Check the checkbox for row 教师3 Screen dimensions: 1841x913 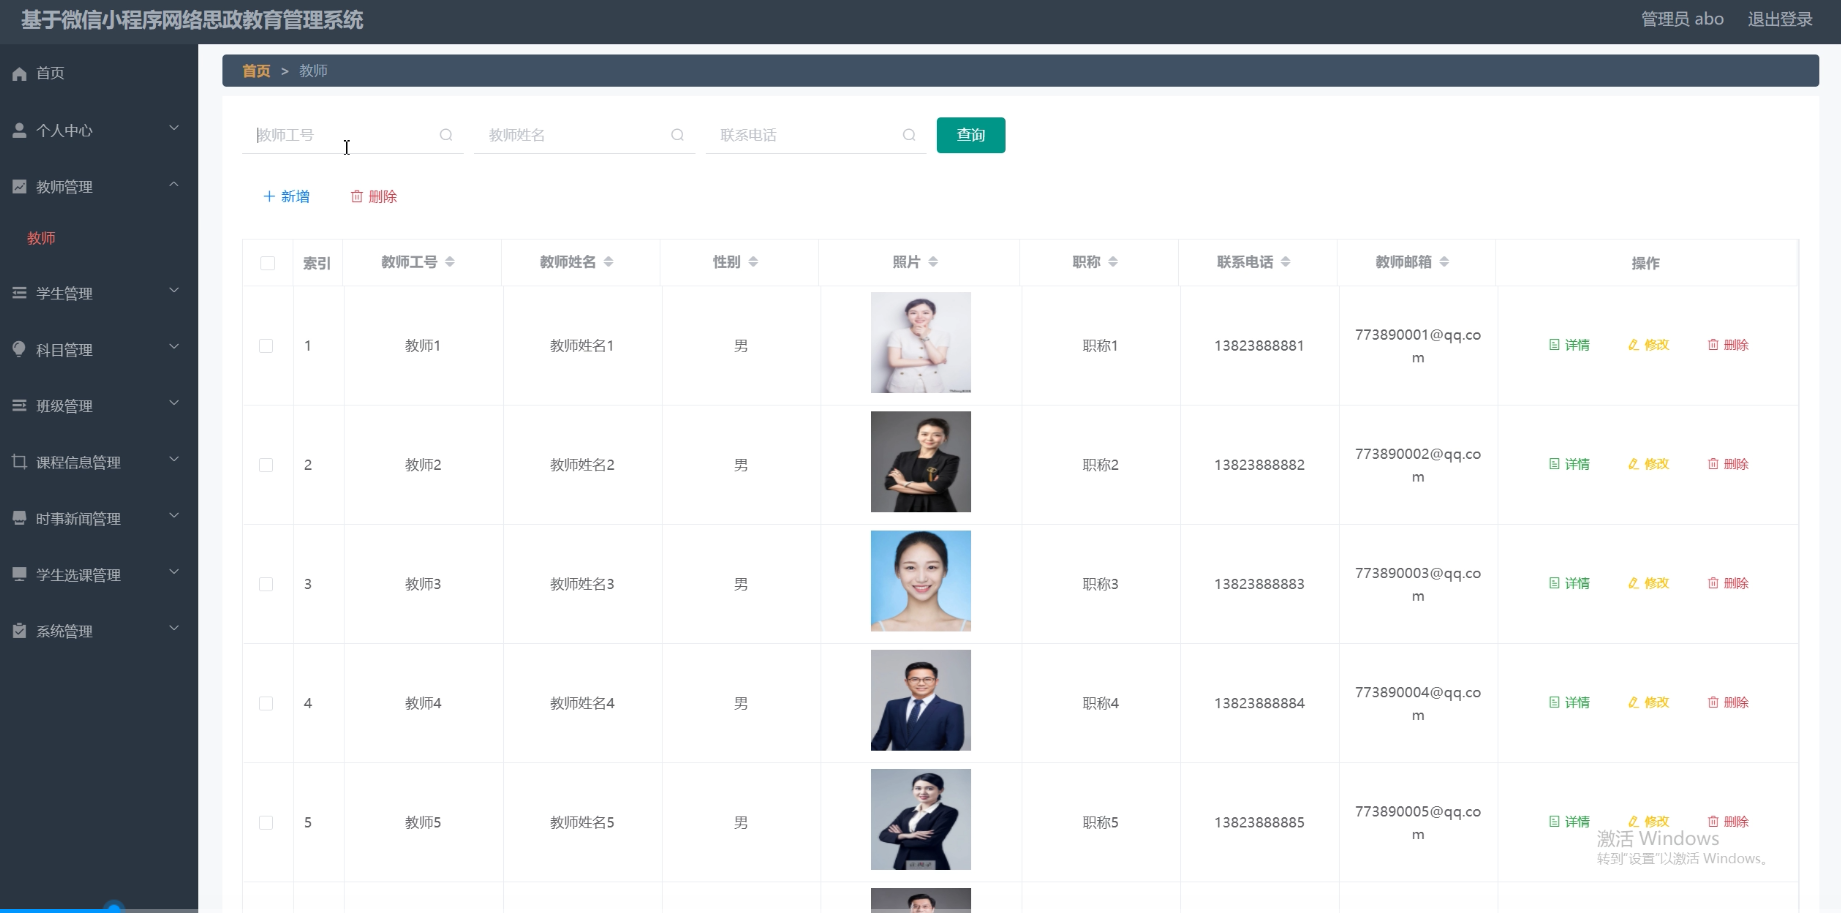pyautogui.click(x=266, y=584)
